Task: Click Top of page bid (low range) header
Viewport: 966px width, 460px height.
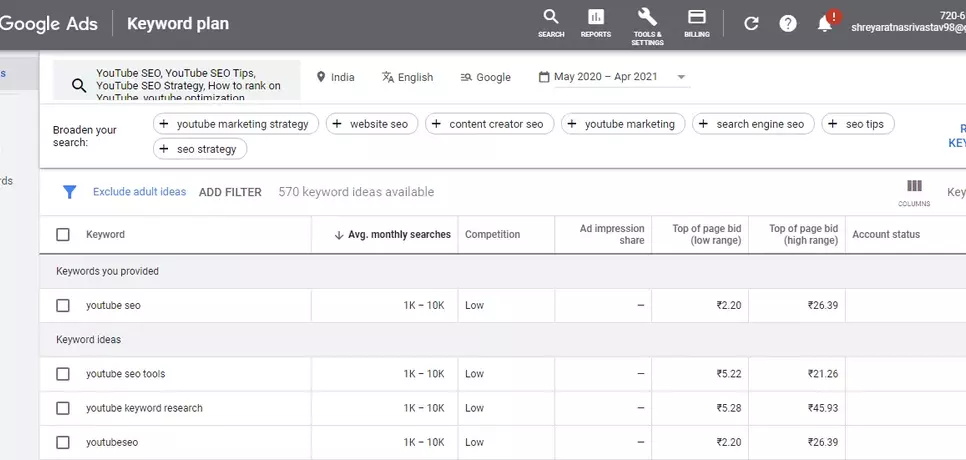Action: coord(707,235)
